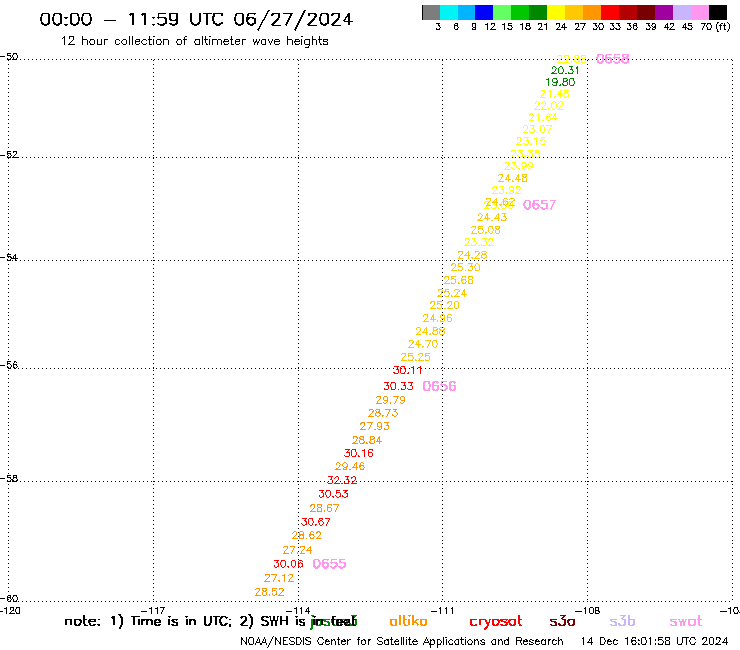This screenshot has width=740, height=650.
Task: Select the wave height value 21.45
Action: [555, 94]
